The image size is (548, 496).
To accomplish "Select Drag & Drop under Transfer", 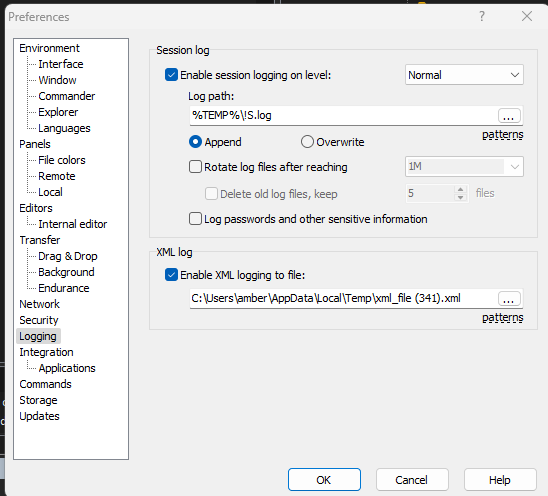I will pos(68,256).
